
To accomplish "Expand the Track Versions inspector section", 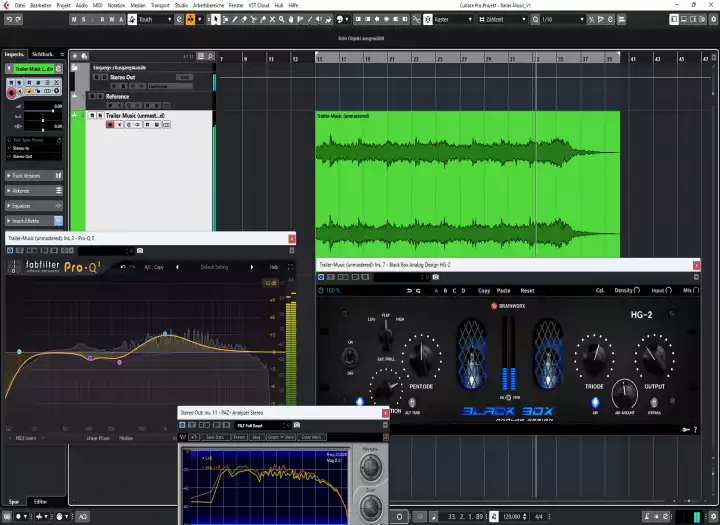I will (x=34, y=175).
